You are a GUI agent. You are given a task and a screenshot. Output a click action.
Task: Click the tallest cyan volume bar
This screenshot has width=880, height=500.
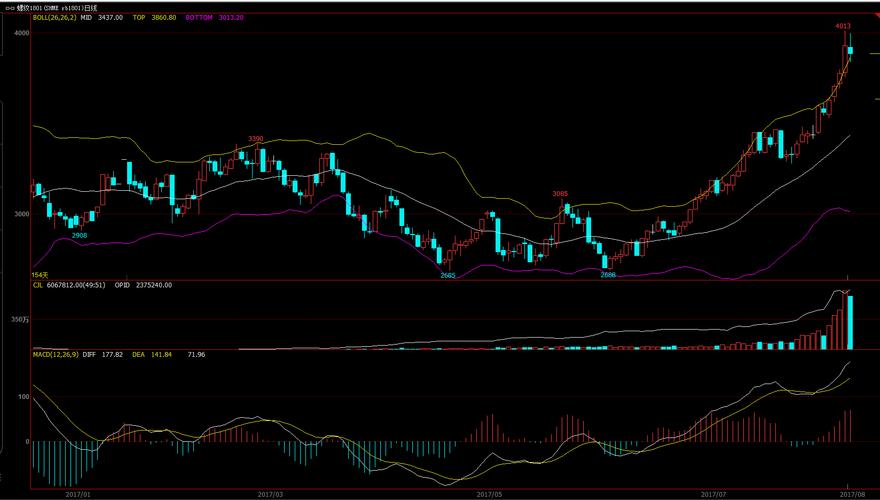coord(850,322)
